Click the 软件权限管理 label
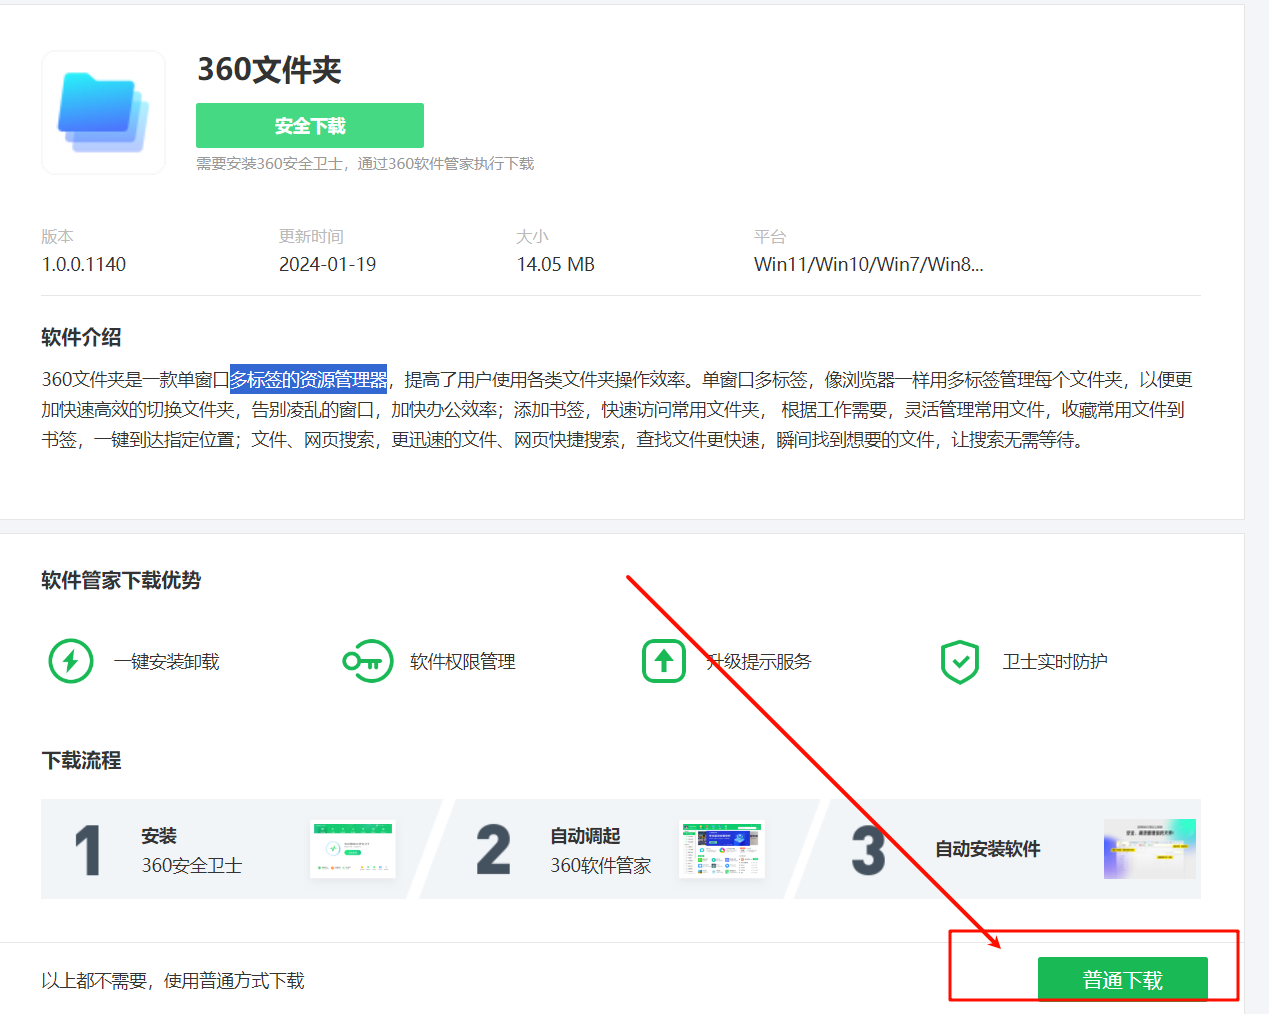 click(463, 661)
